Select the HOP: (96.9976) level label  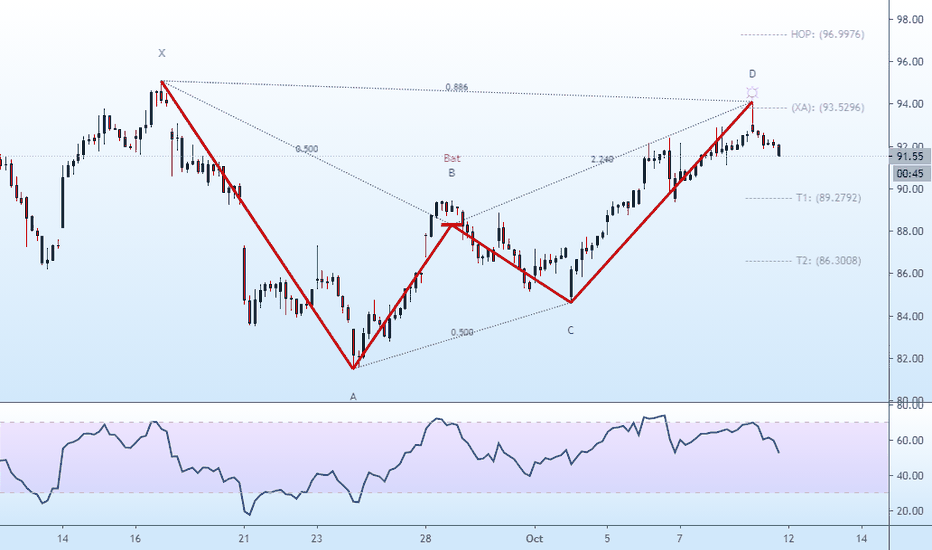[x=827, y=34]
